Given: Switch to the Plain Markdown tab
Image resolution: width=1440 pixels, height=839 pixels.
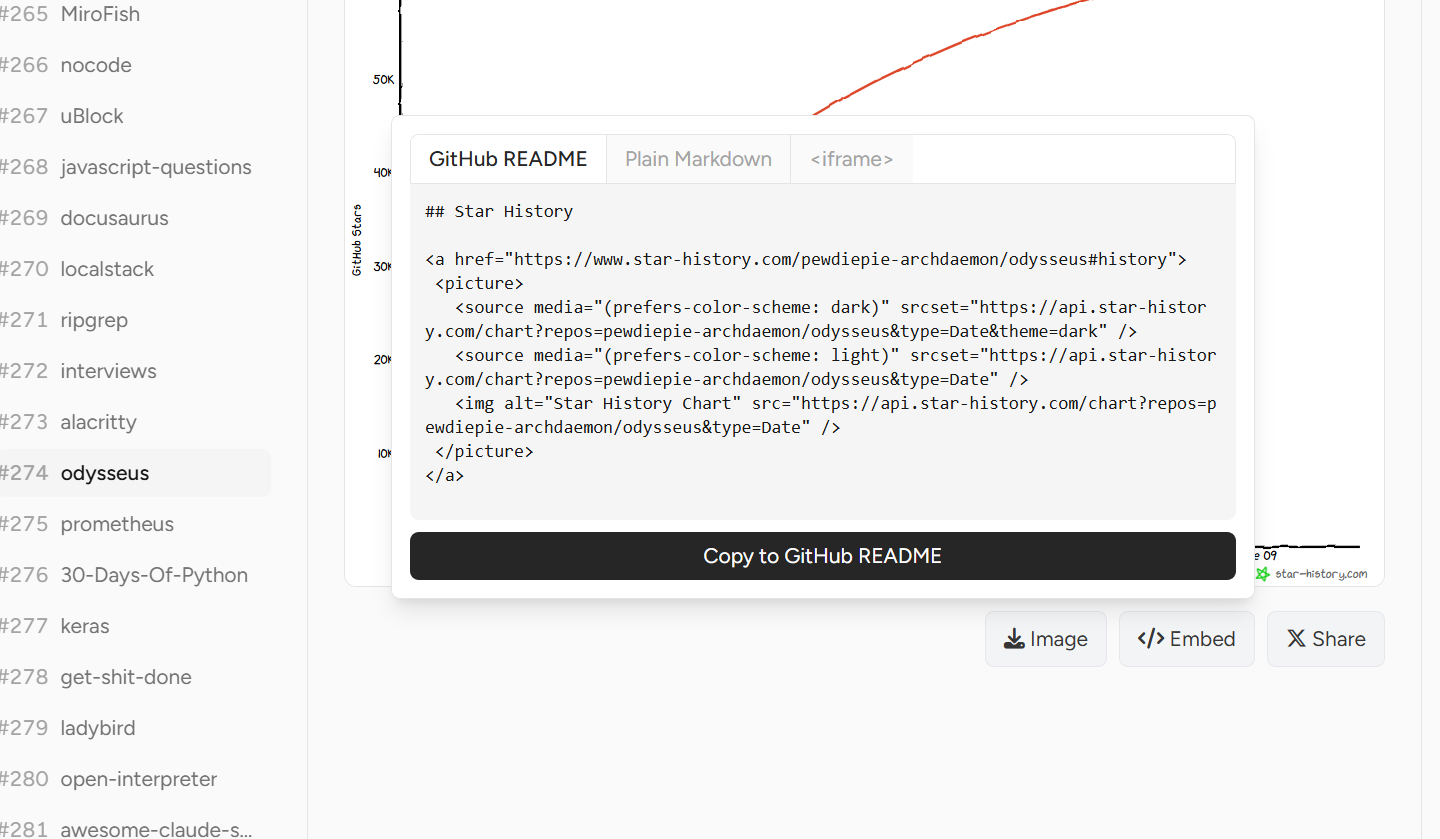Looking at the screenshot, I should click(x=698, y=159).
